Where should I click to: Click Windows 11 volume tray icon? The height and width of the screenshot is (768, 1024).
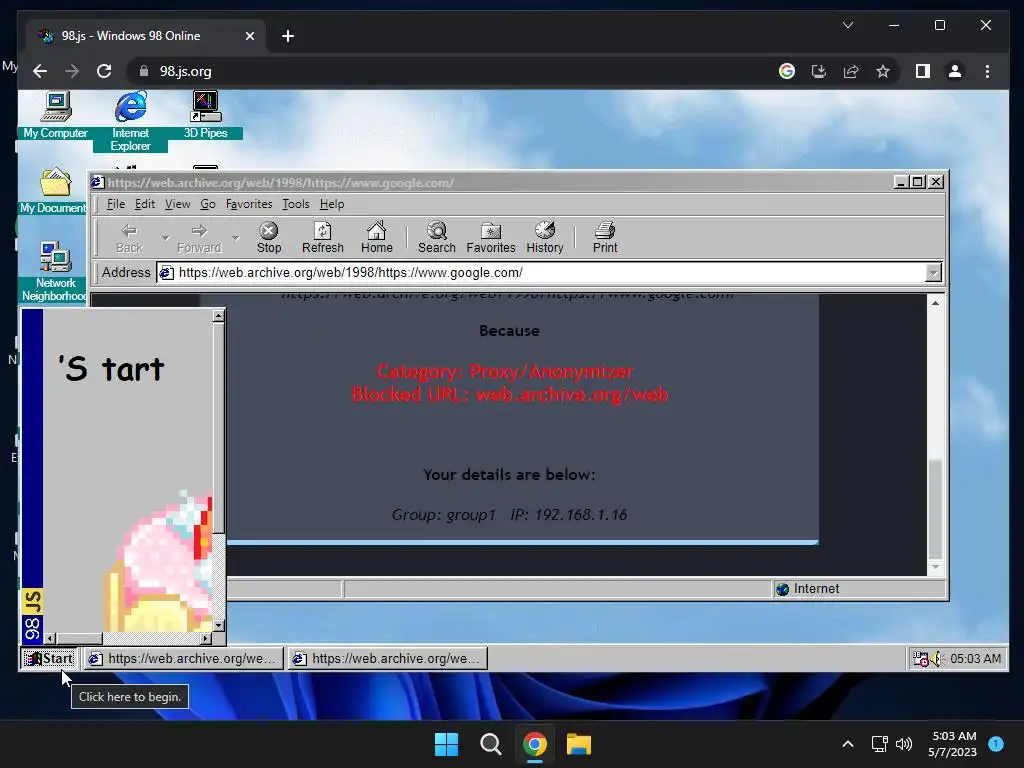click(x=904, y=744)
